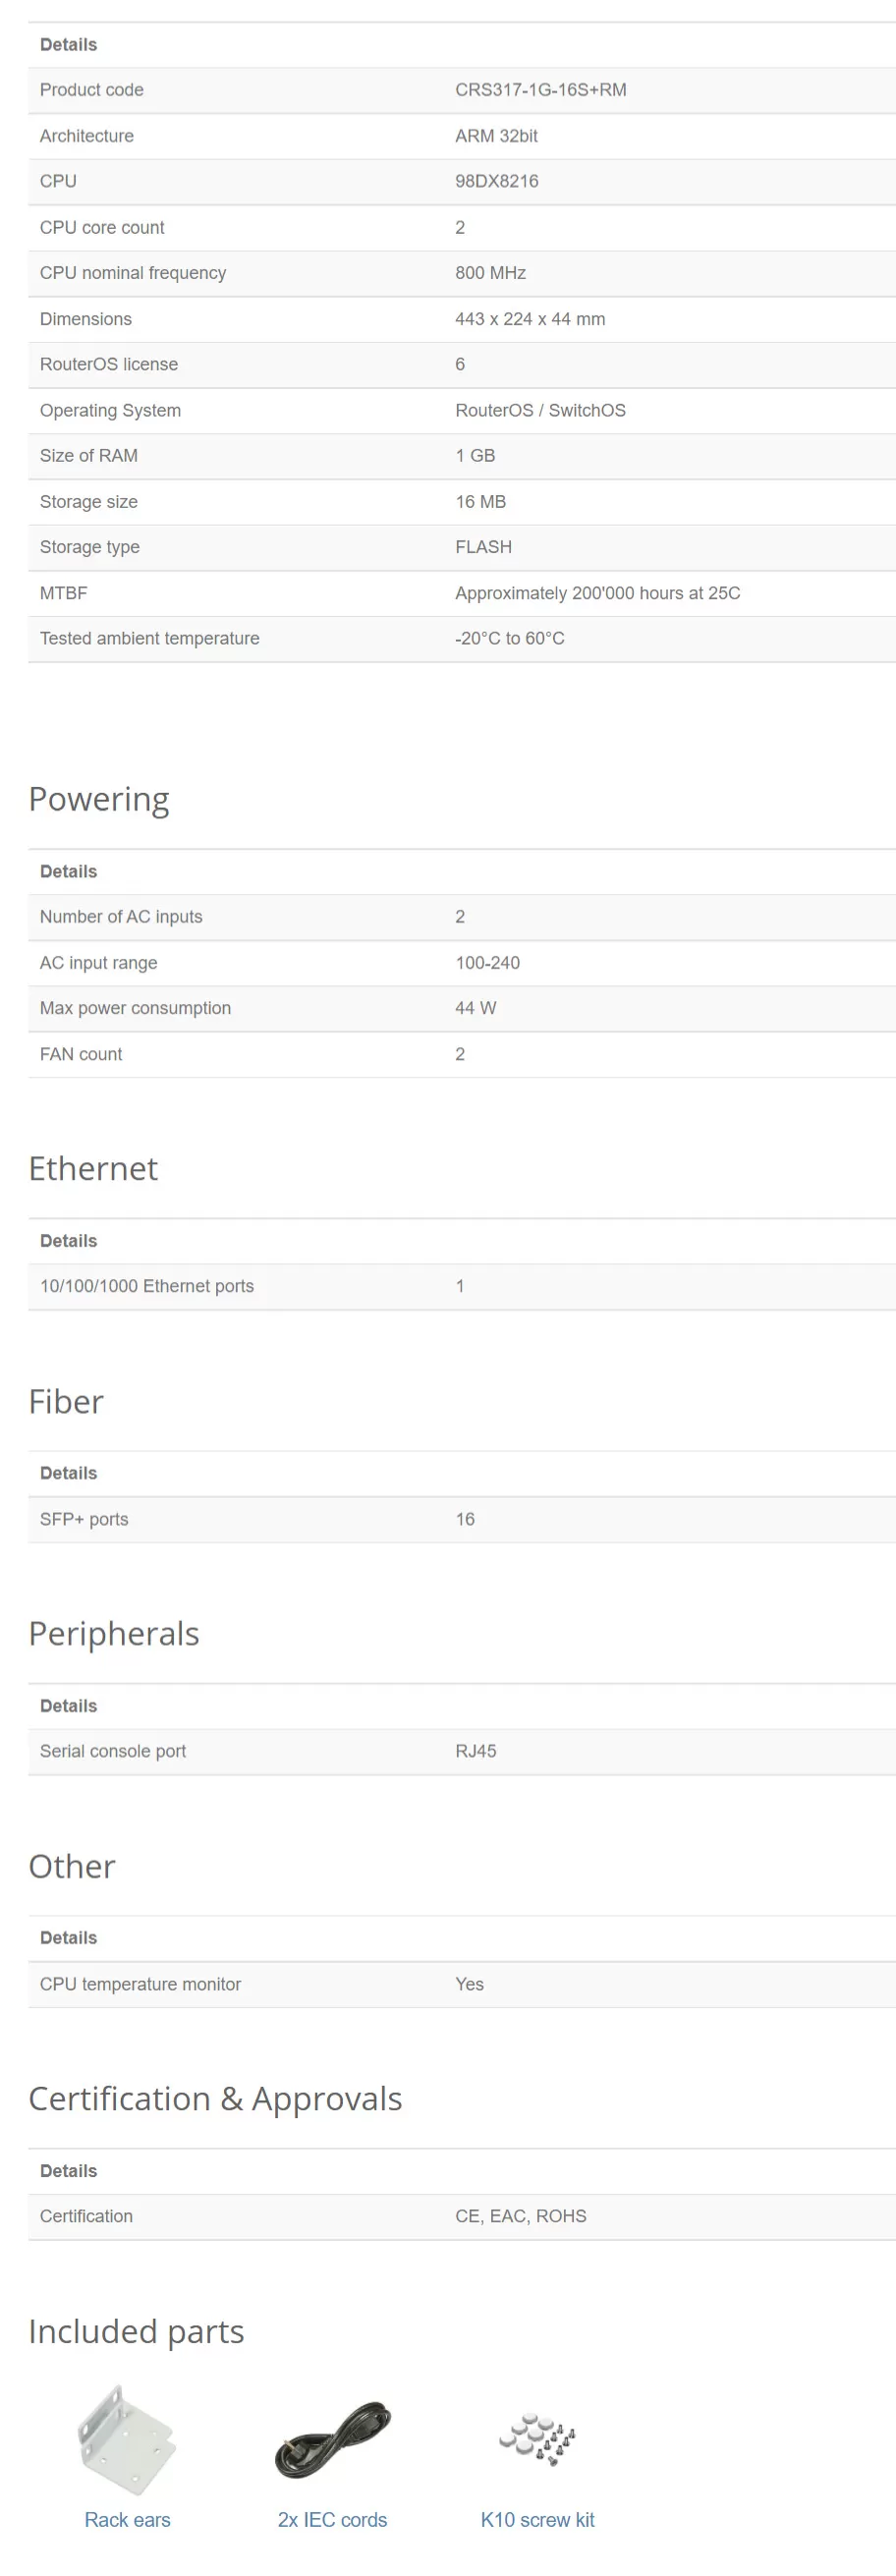Click the SFP+ ports row
896x2576 pixels.
click(462, 1519)
